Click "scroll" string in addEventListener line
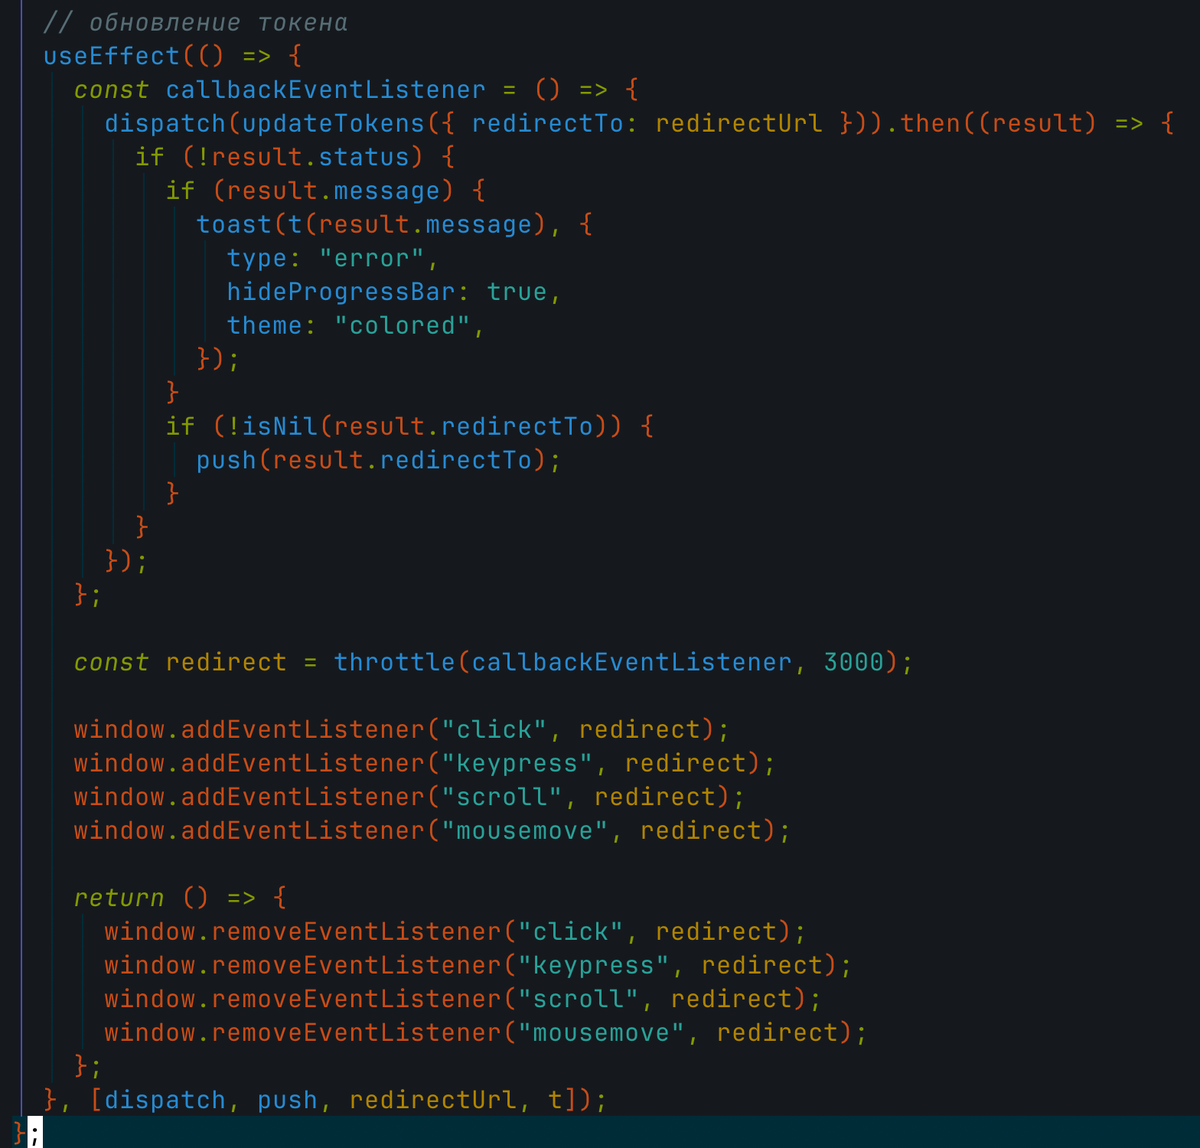Screen dimensions: 1200x1148 [x=502, y=797]
